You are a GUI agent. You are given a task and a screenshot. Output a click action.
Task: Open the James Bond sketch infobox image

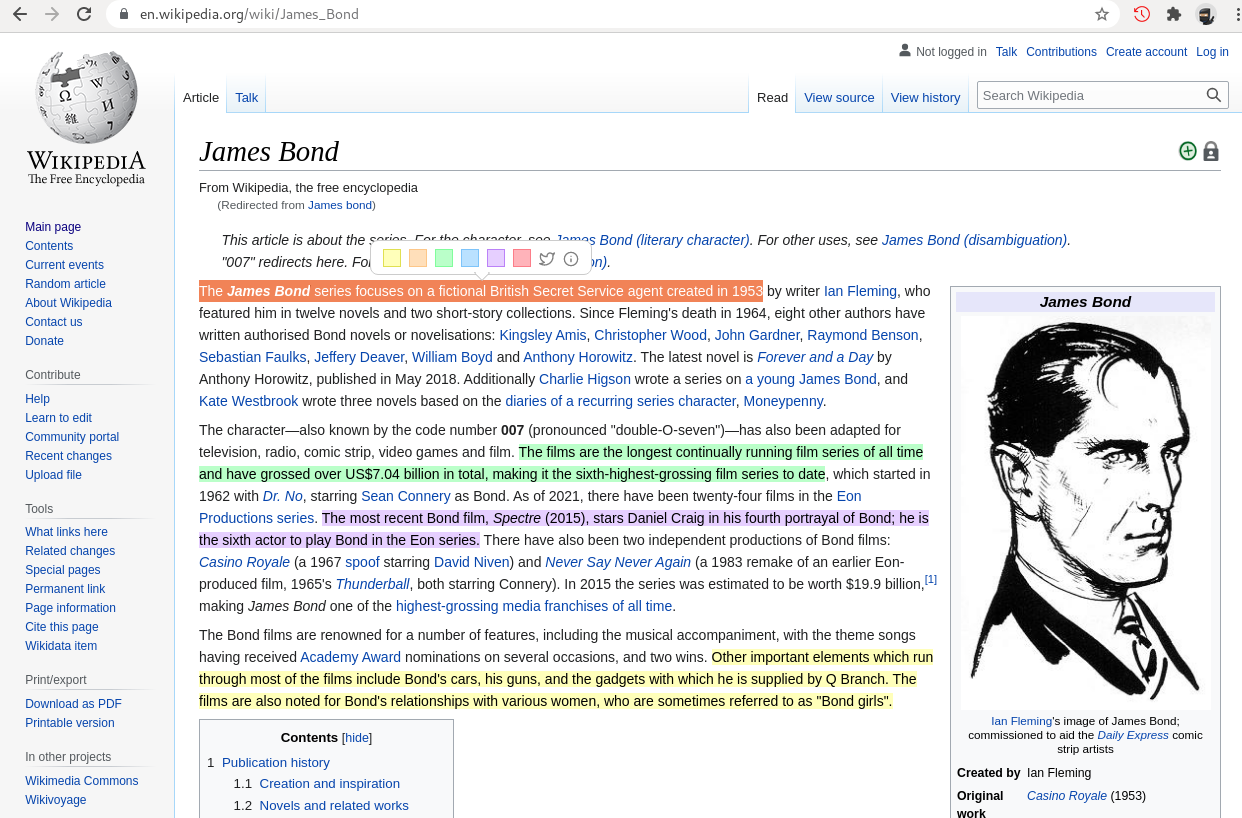(x=1085, y=512)
